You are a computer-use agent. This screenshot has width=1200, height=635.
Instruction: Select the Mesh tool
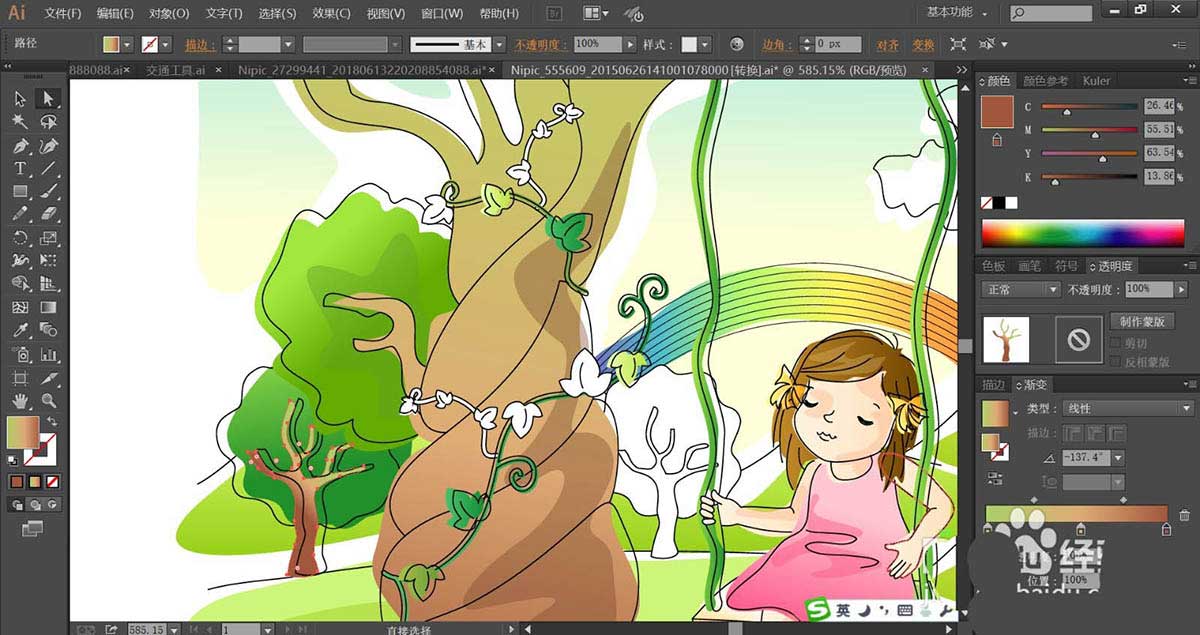[20, 307]
